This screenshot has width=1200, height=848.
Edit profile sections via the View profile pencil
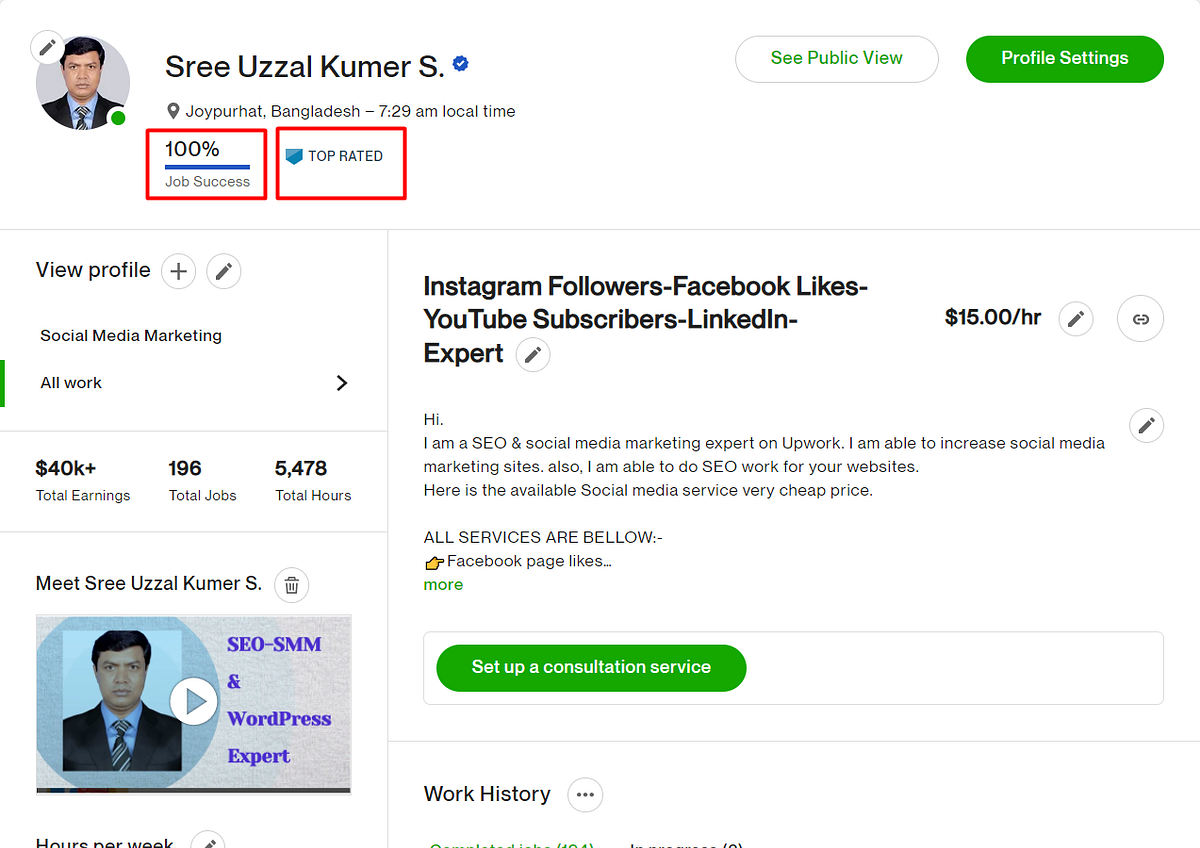pyautogui.click(x=223, y=271)
